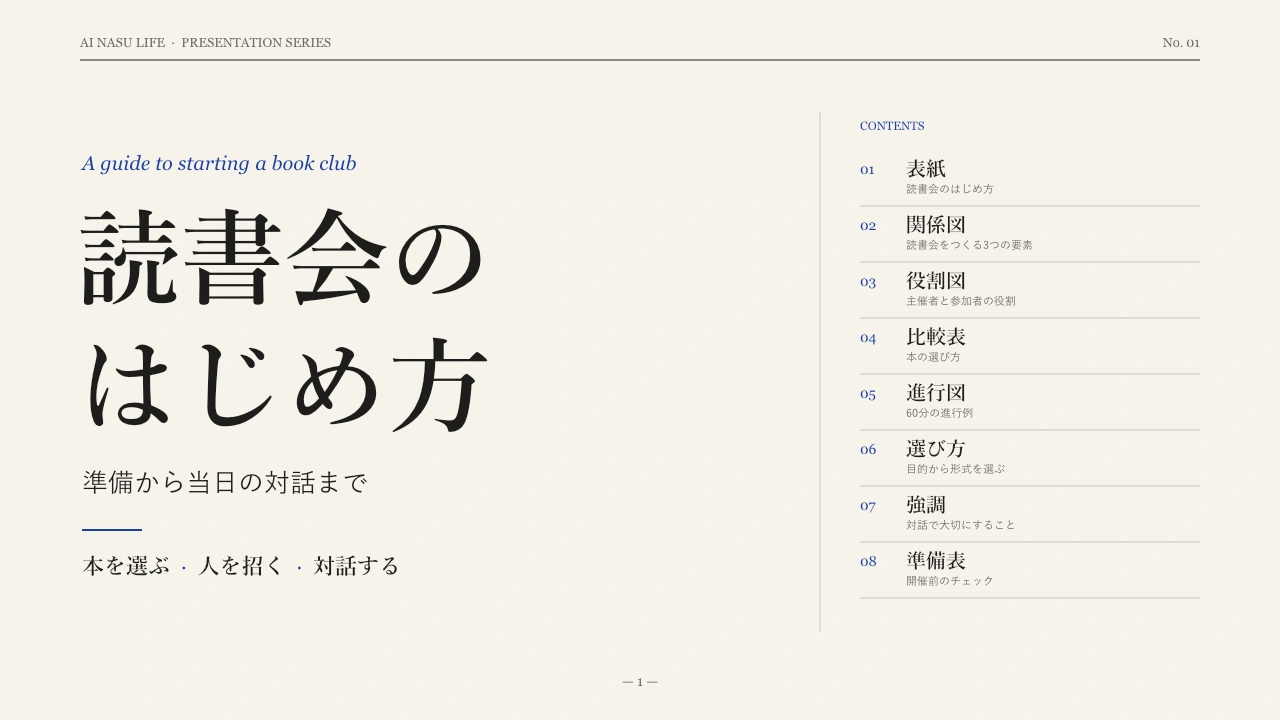Click the contents number '01'
The image size is (1280, 720).
click(x=867, y=170)
